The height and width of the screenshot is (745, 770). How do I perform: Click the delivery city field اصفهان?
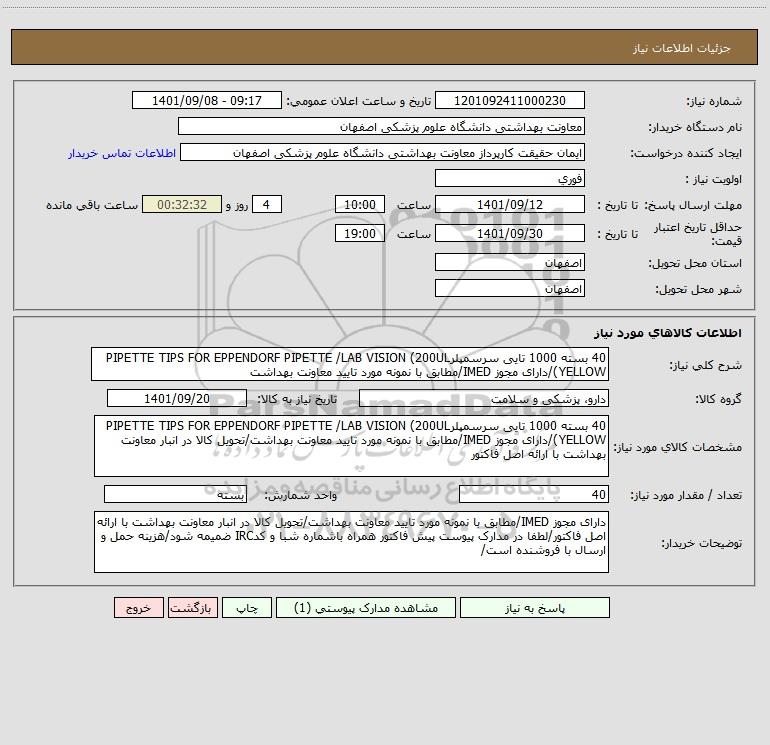[510, 289]
